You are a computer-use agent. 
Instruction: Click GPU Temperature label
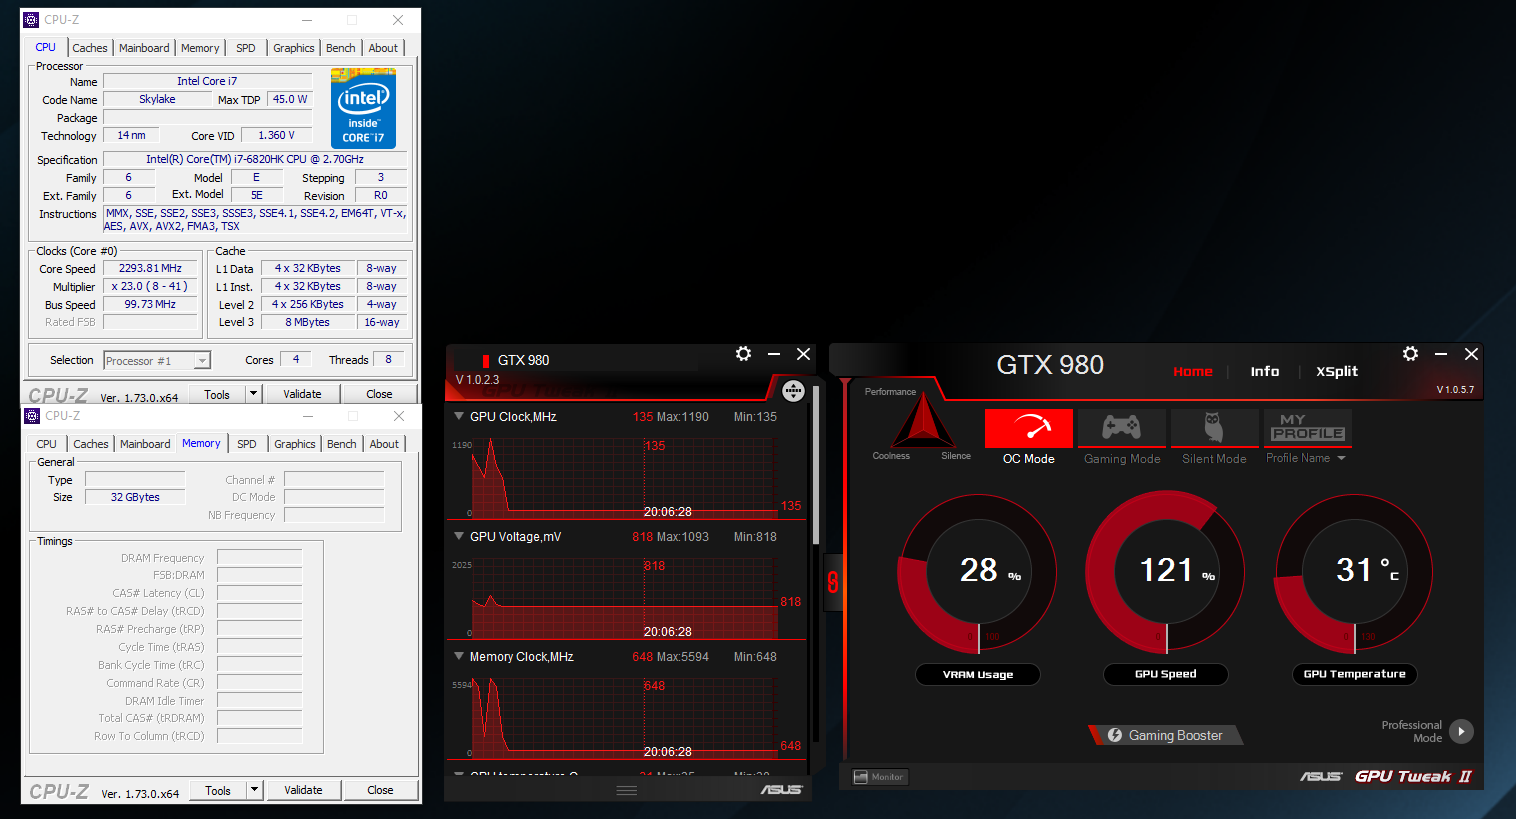pyautogui.click(x=1355, y=674)
